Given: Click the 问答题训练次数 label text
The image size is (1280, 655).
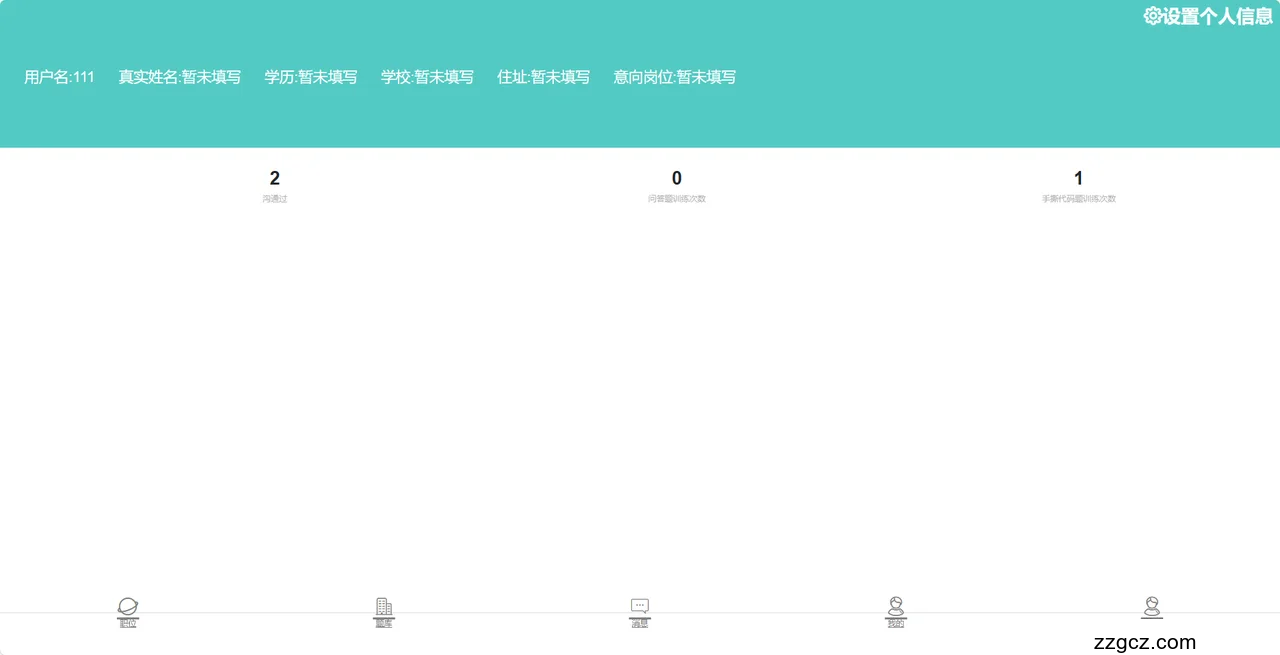Looking at the screenshot, I should point(677,199).
